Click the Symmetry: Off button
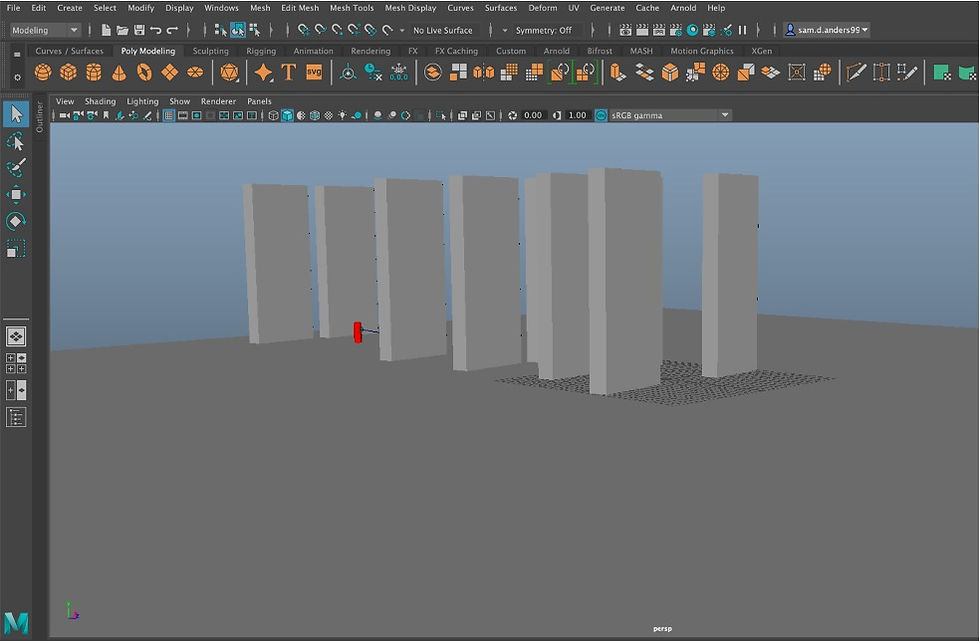Viewport: 980px width, 641px height. [x=543, y=30]
